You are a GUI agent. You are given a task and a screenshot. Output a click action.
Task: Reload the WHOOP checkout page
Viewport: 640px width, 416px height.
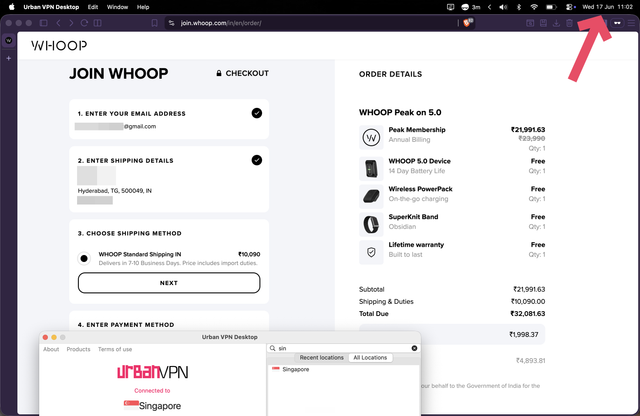(x=84, y=23)
